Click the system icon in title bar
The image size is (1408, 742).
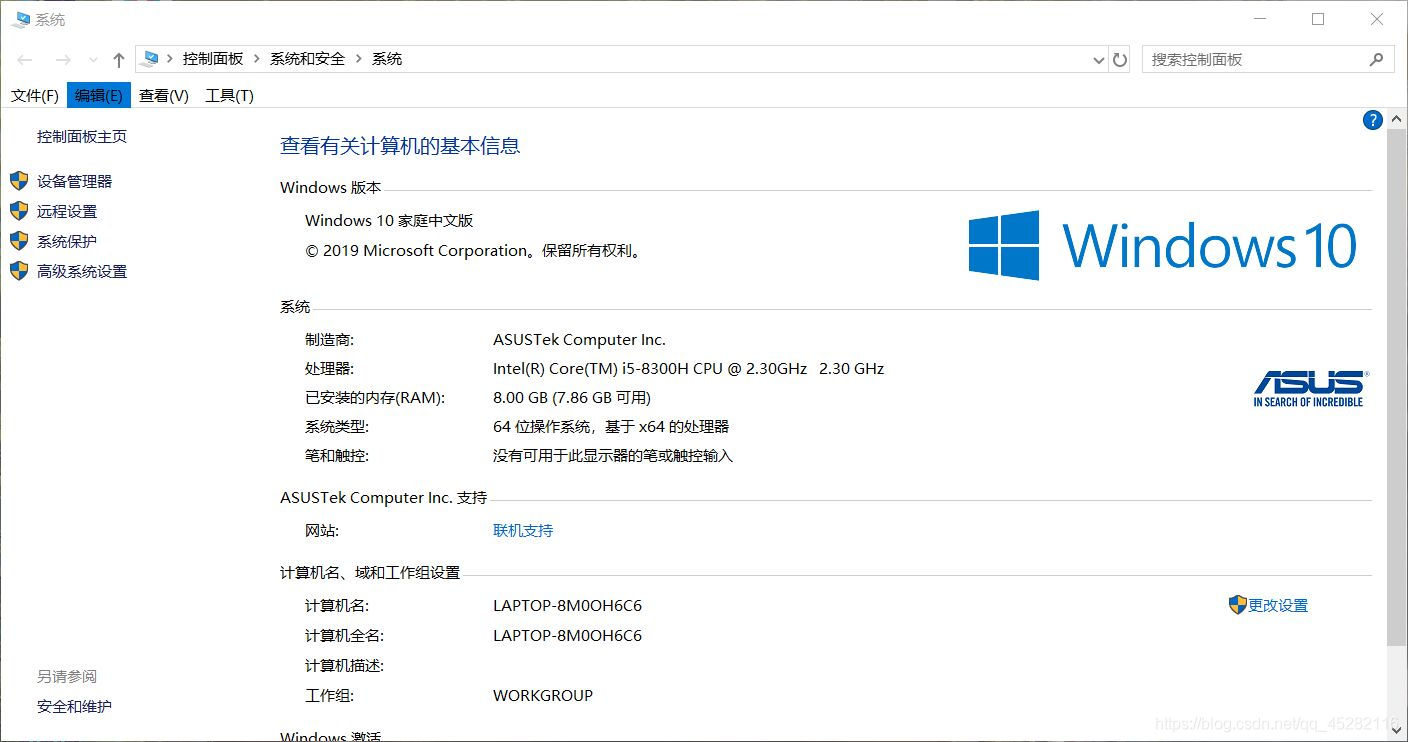coord(20,19)
